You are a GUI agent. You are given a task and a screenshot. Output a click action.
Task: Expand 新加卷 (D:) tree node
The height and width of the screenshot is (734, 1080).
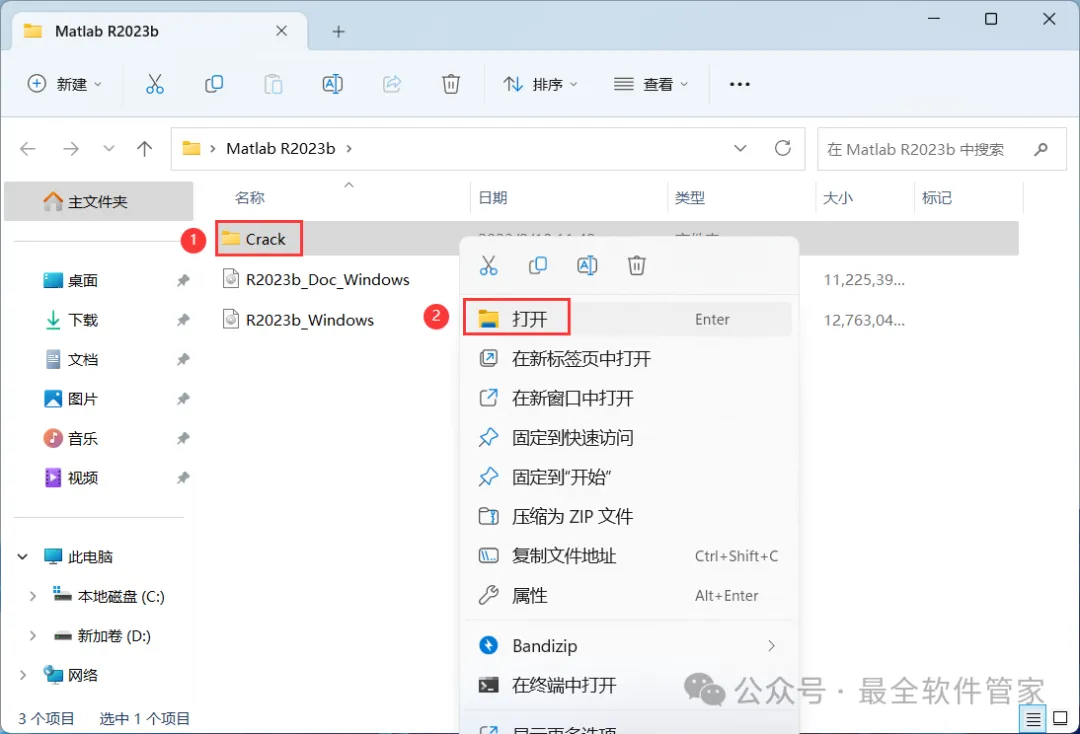coord(32,636)
